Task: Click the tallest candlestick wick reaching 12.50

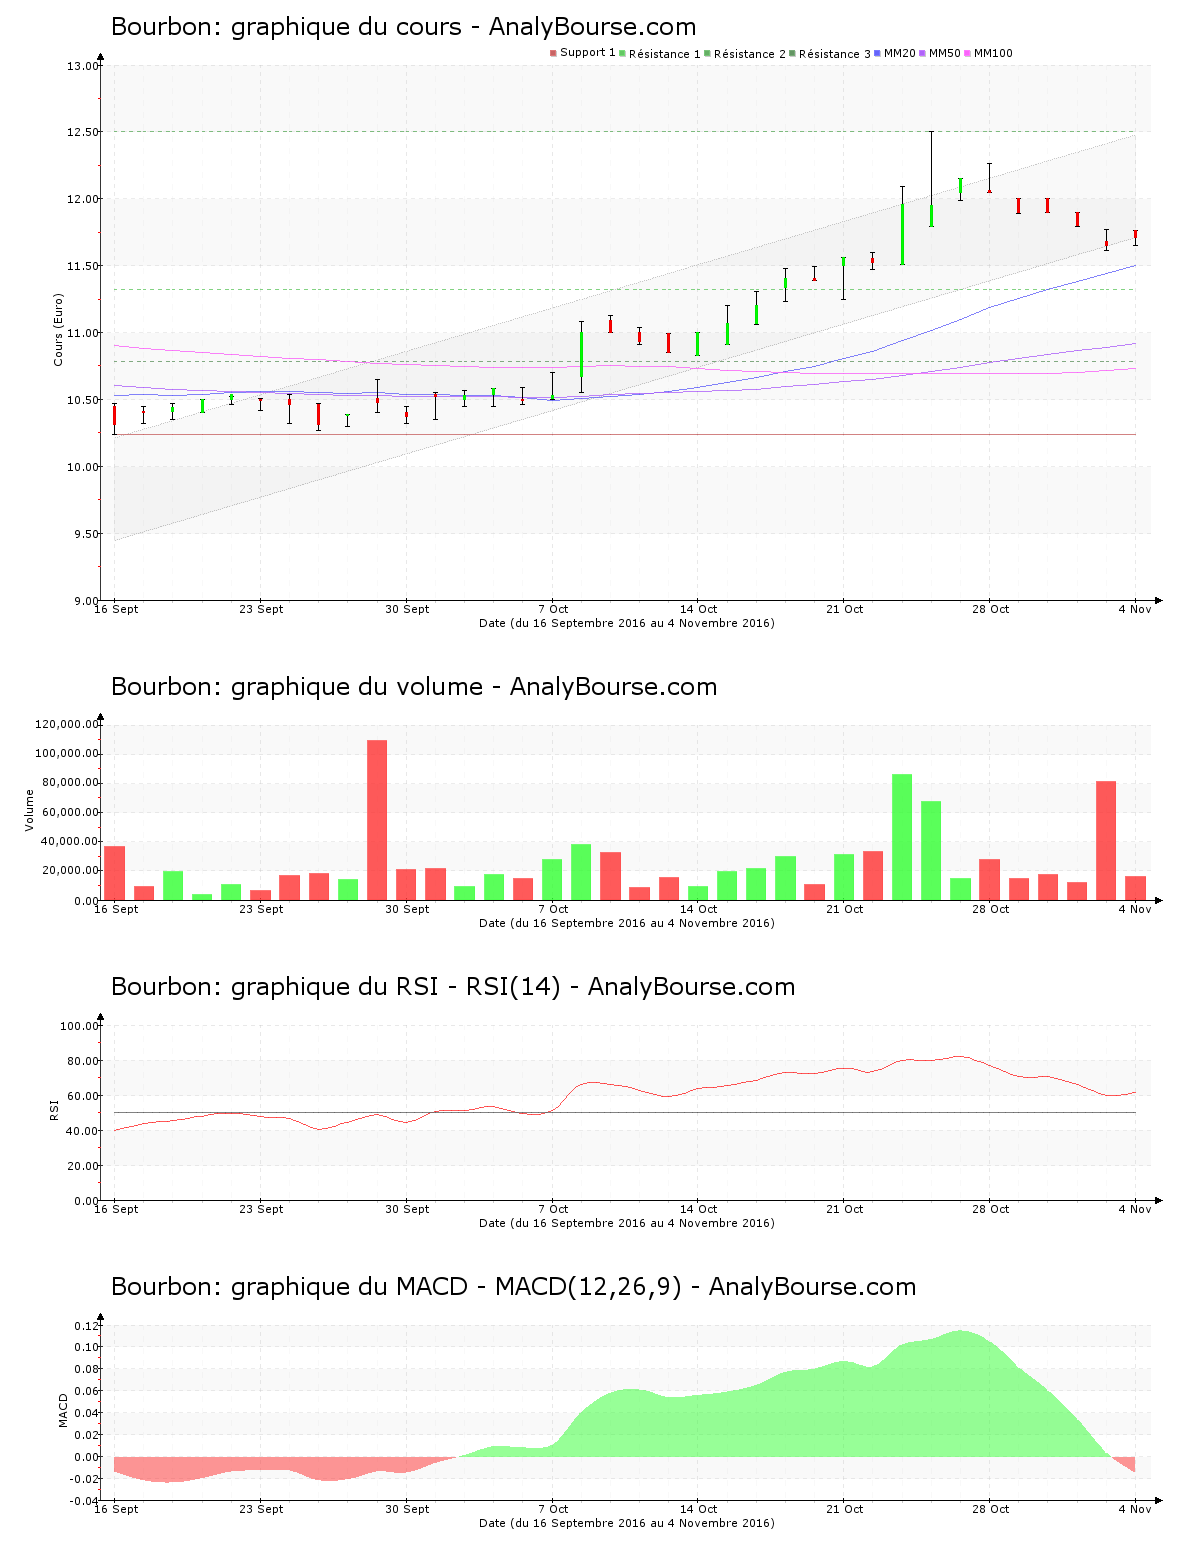Action: pyautogui.click(x=931, y=179)
